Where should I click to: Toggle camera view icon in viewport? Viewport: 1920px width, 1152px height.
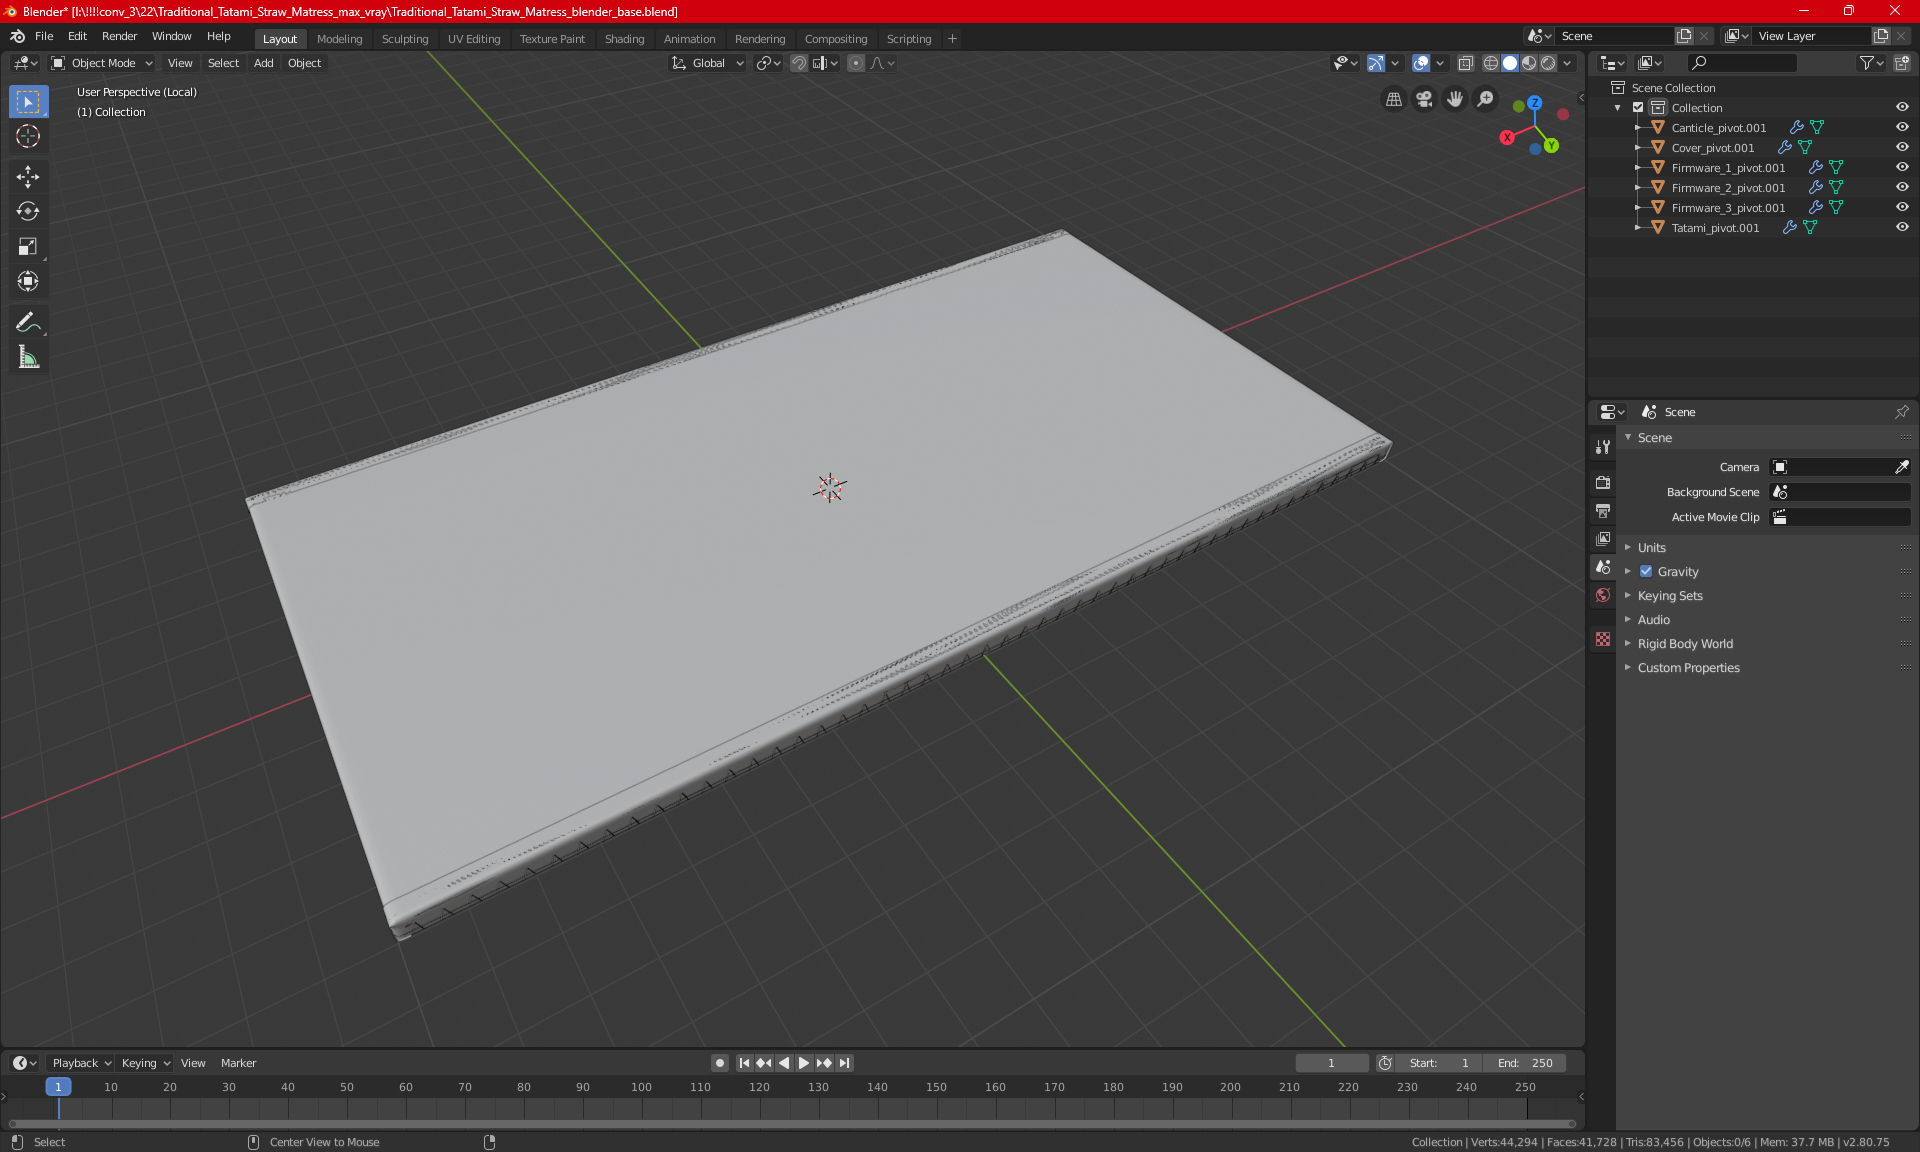pyautogui.click(x=1424, y=99)
